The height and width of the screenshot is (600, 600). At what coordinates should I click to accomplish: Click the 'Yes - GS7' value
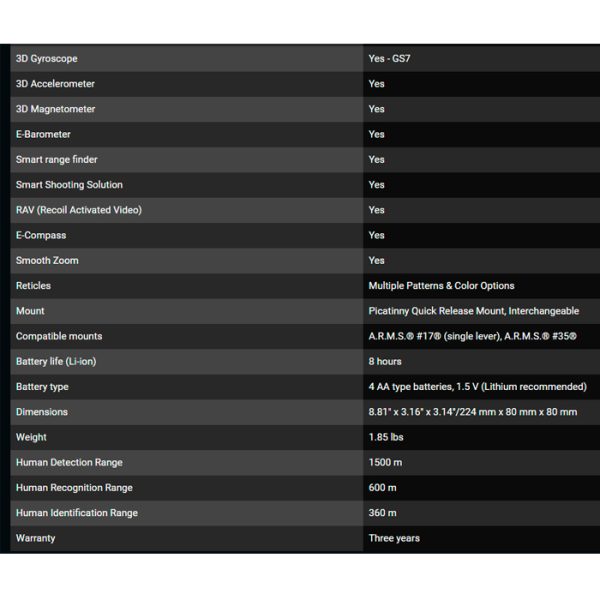click(389, 59)
